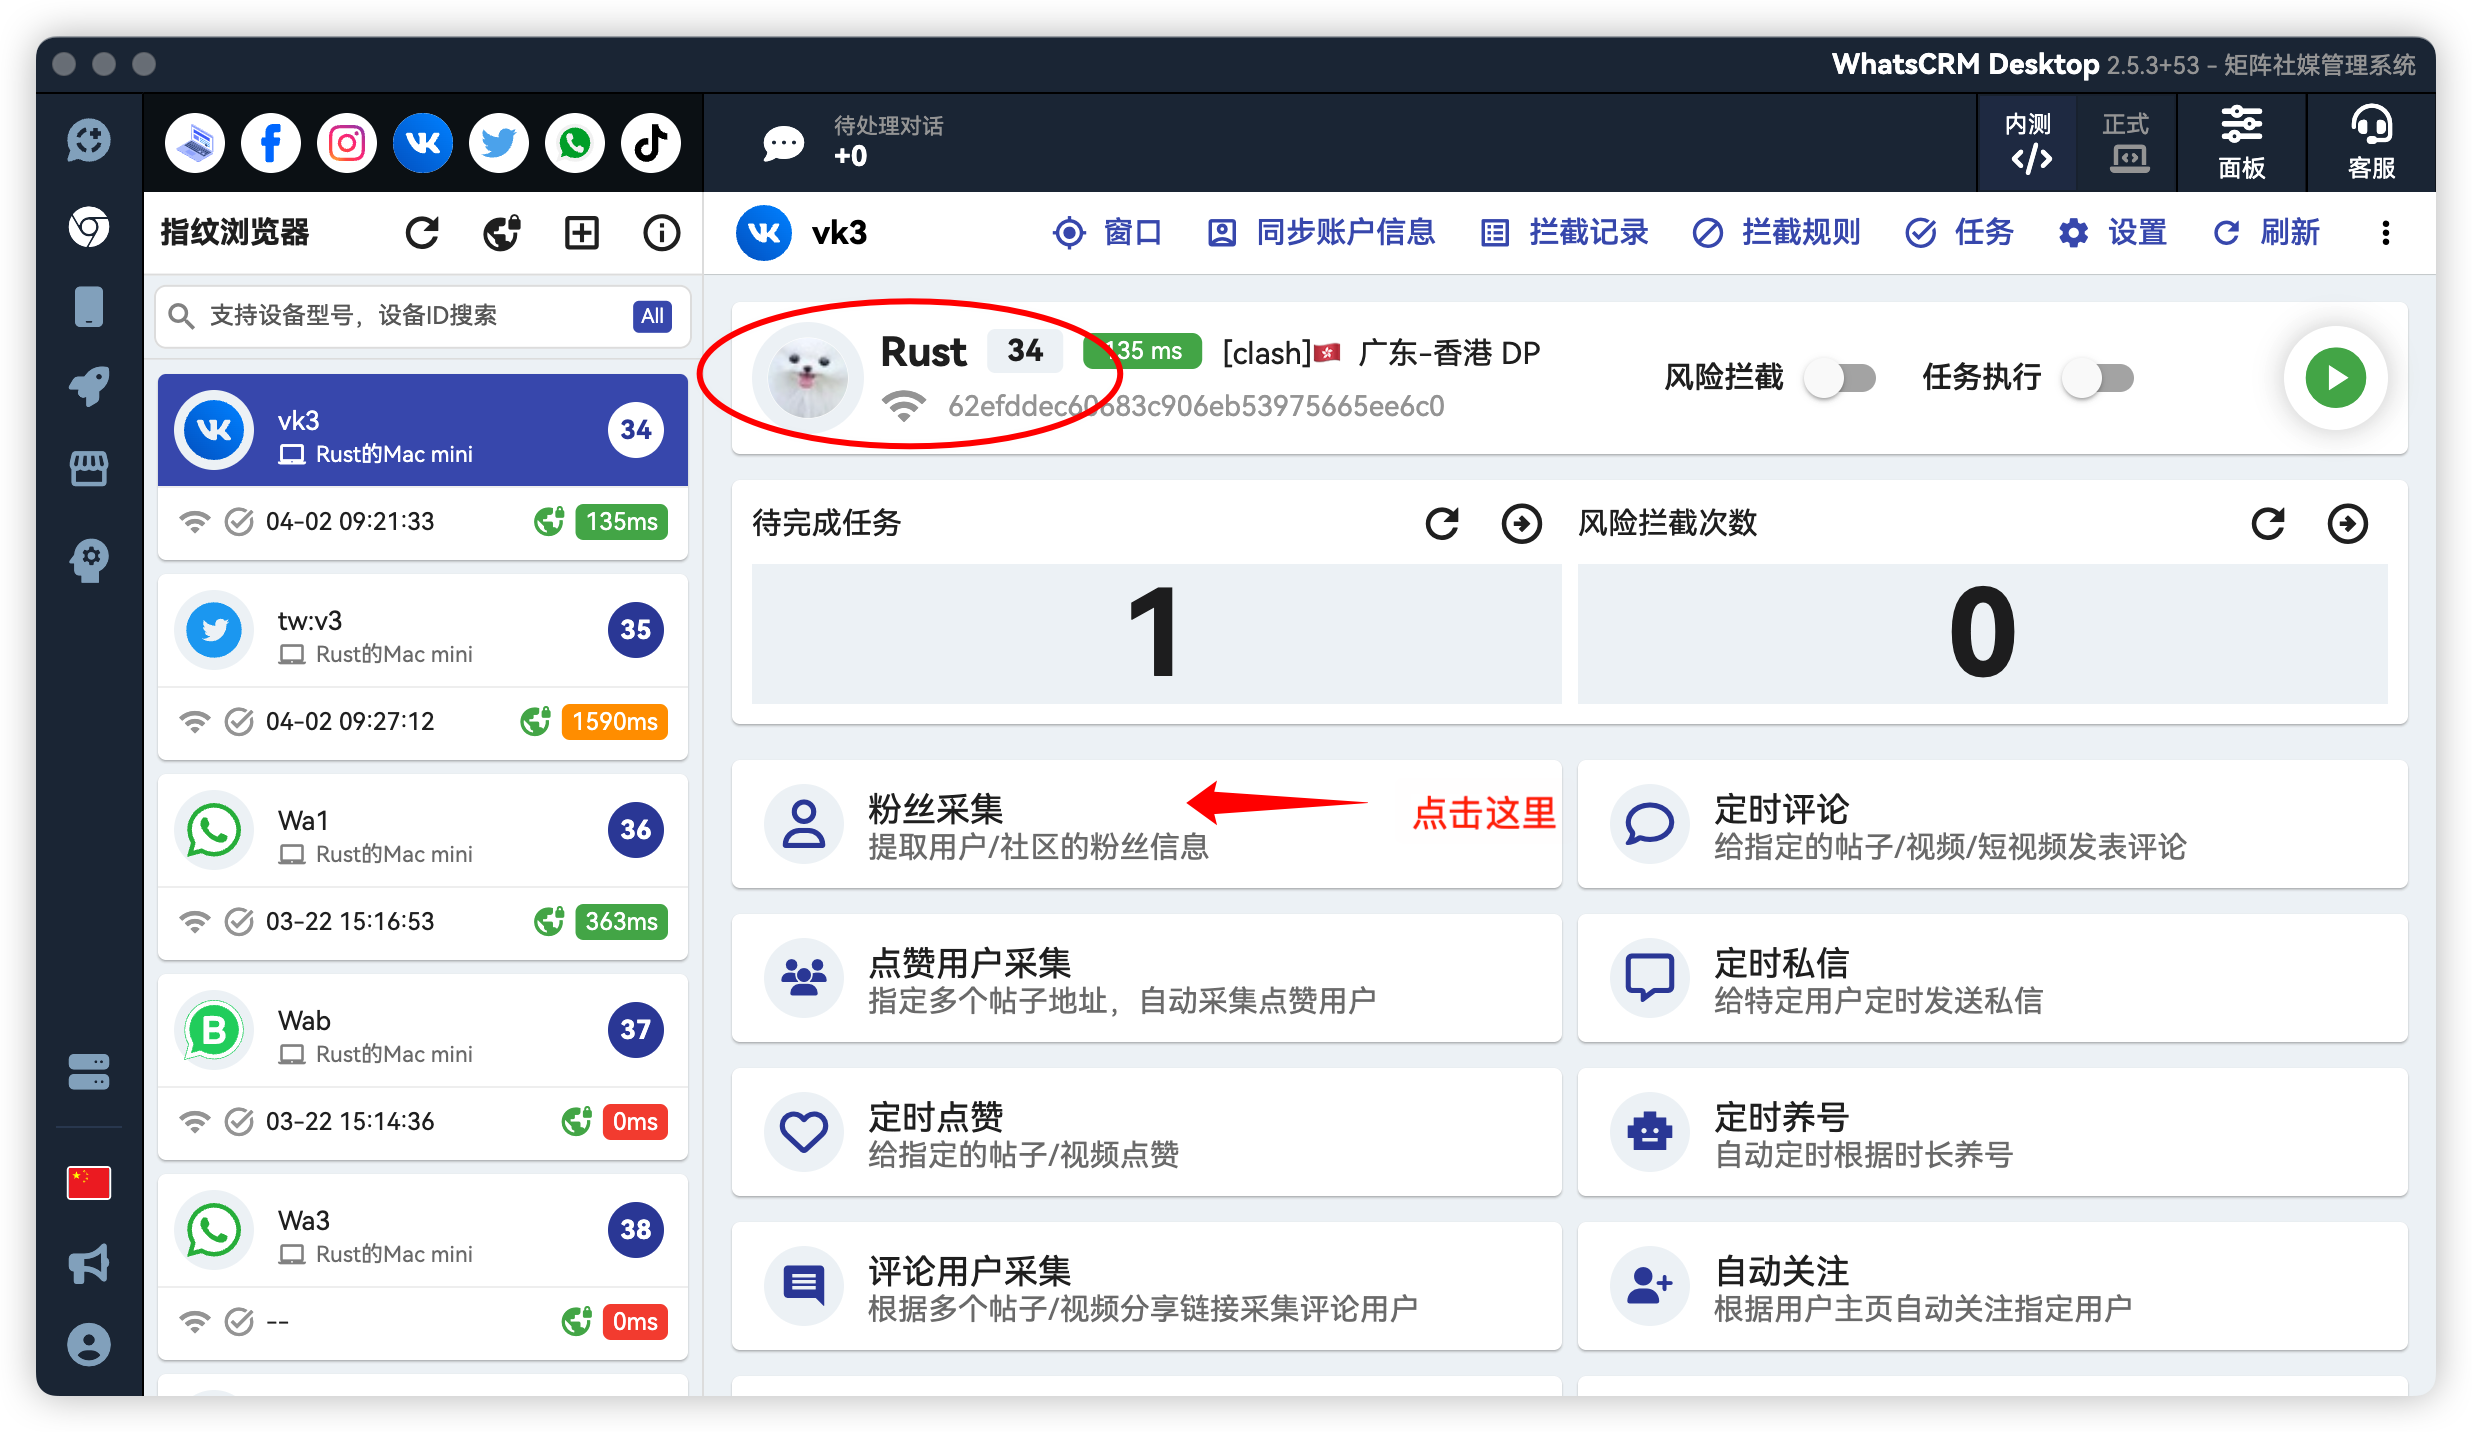Screen dimensions: 2472x1432
Task: Open the WhatsApp platform icon
Action: coord(574,142)
